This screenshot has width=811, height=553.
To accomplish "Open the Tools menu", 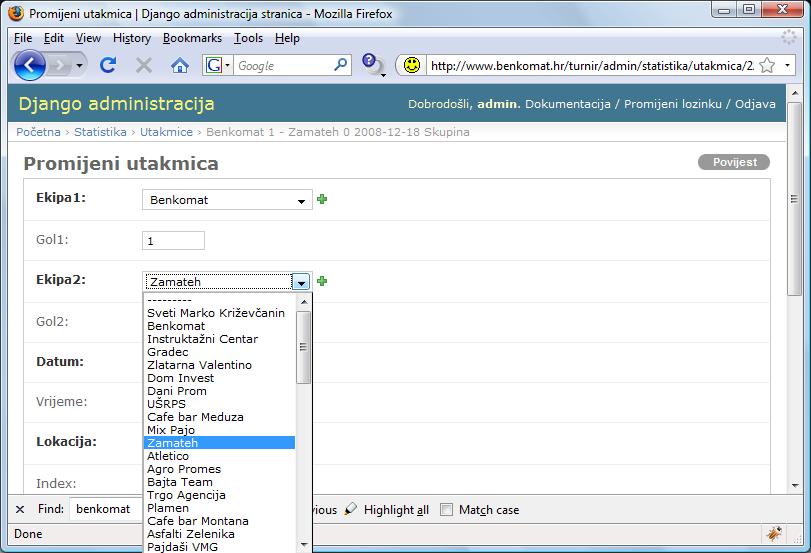I will tap(248, 38).
